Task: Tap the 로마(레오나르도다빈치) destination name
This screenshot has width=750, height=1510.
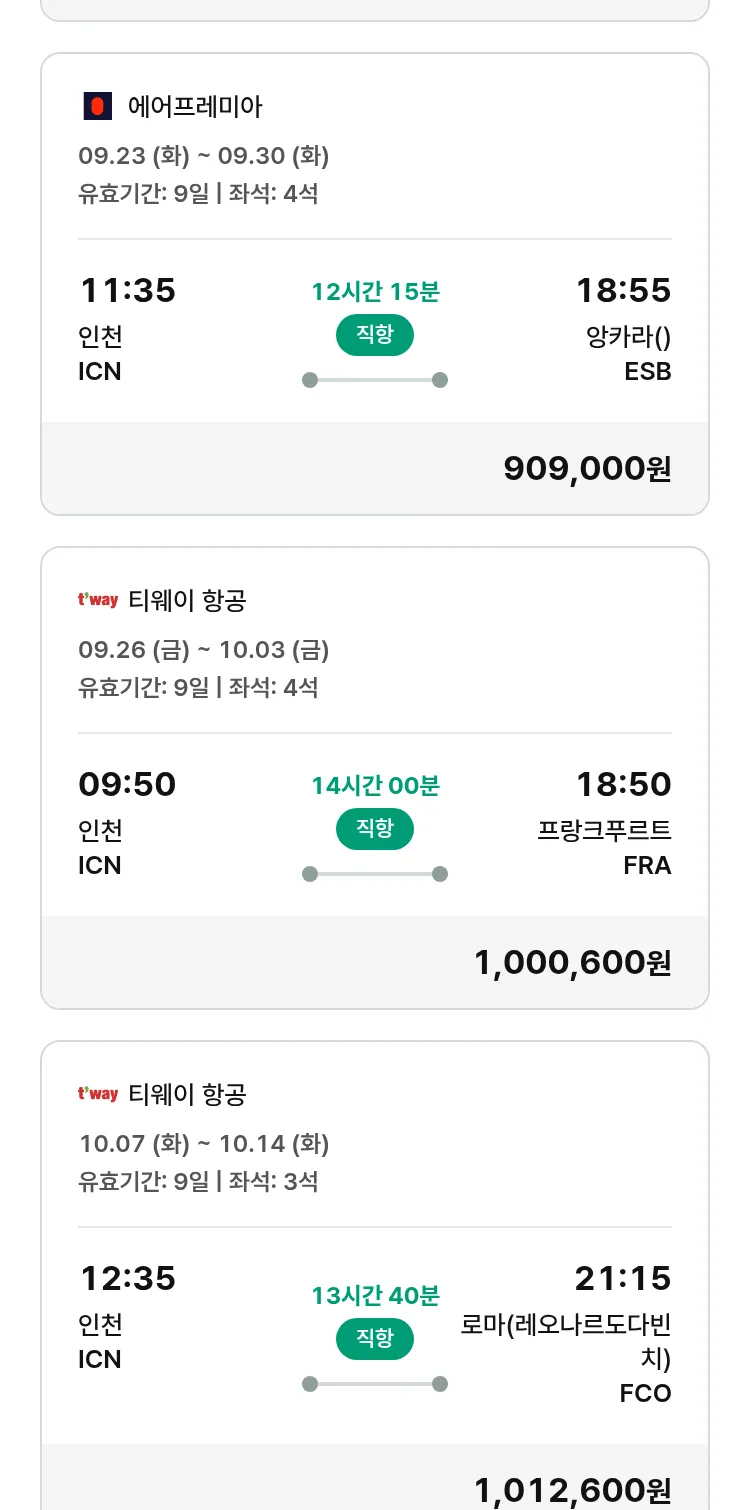Action: point(566,1342)
